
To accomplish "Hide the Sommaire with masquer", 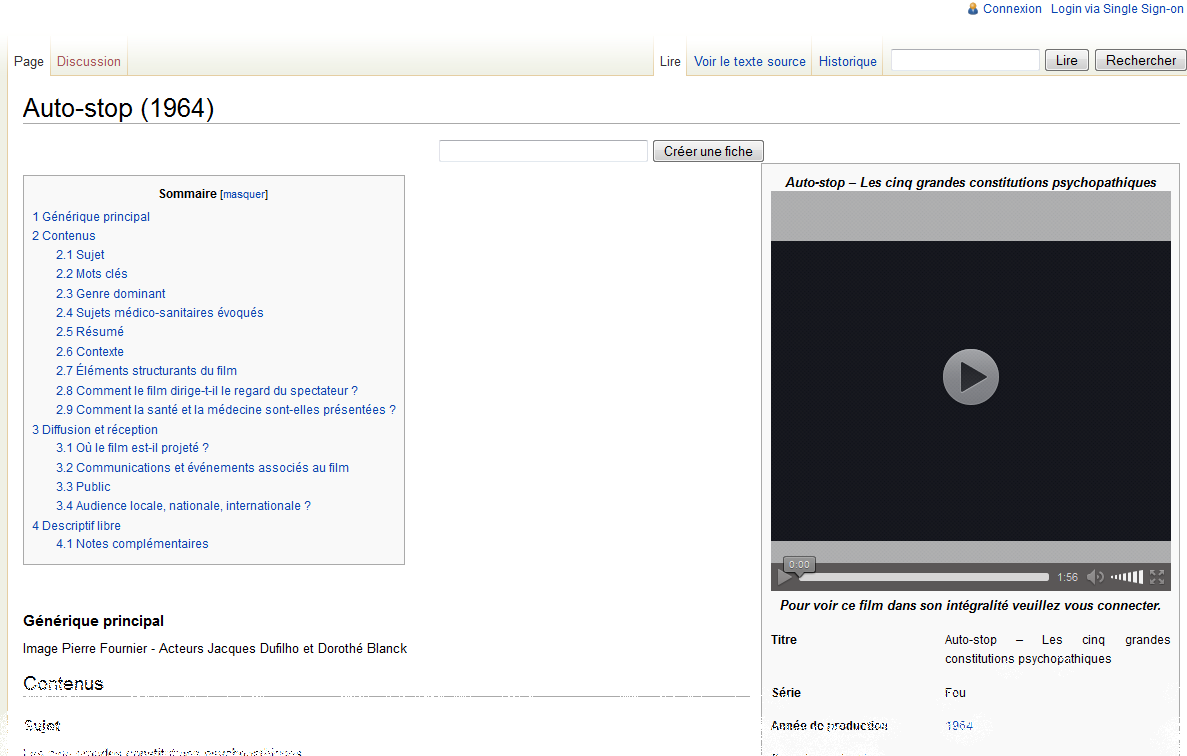I will (244, 194).
